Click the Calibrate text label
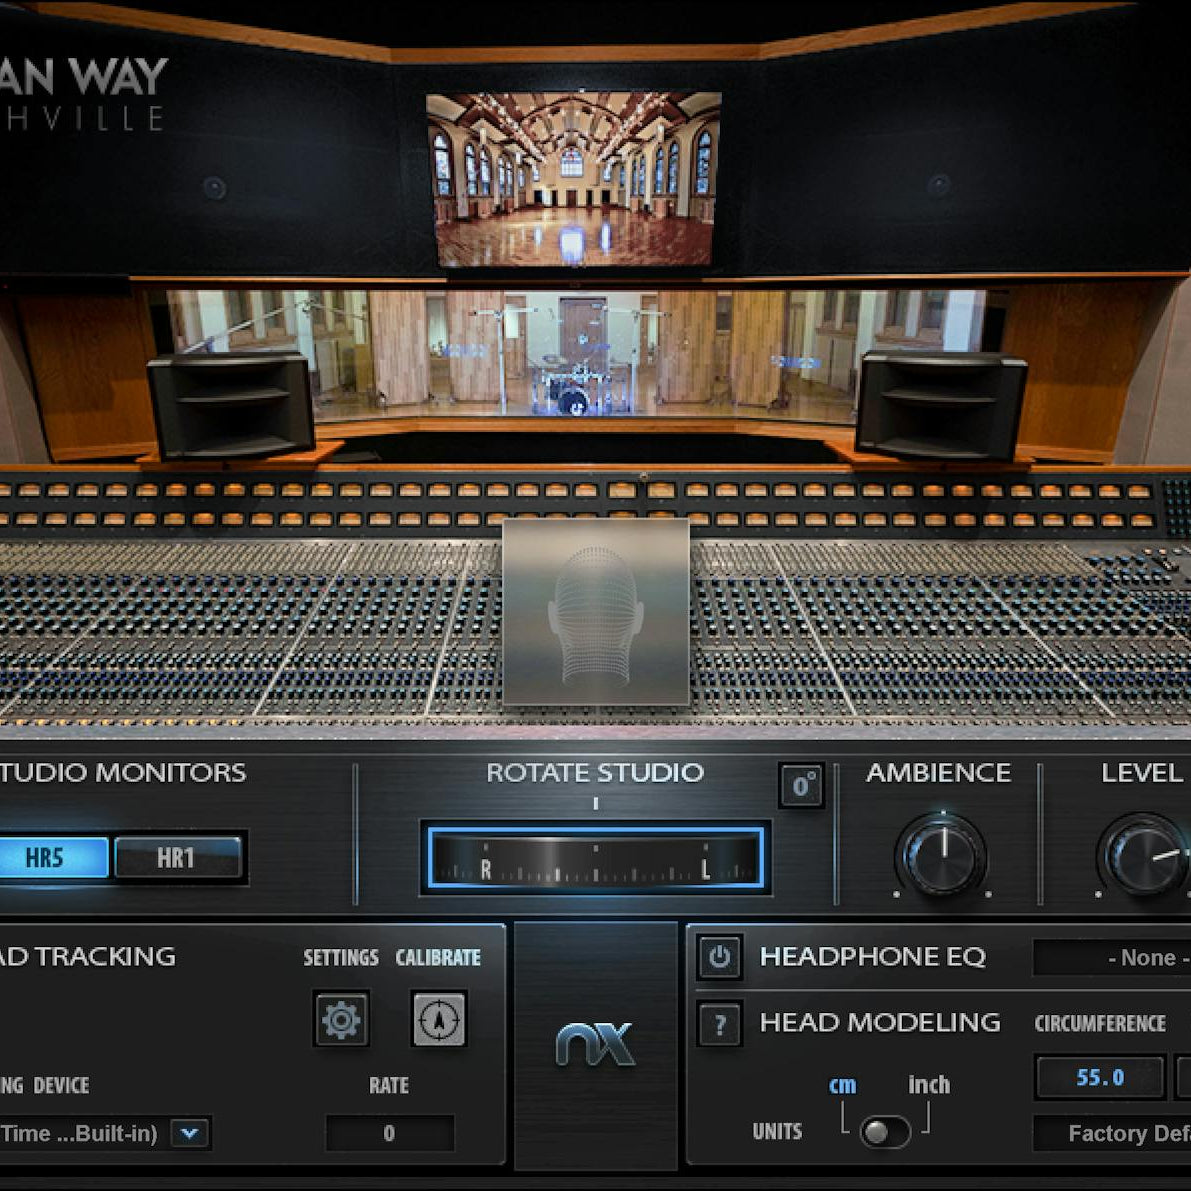The height and width of the screenshot is (1191, 1191). click(439, 957)
